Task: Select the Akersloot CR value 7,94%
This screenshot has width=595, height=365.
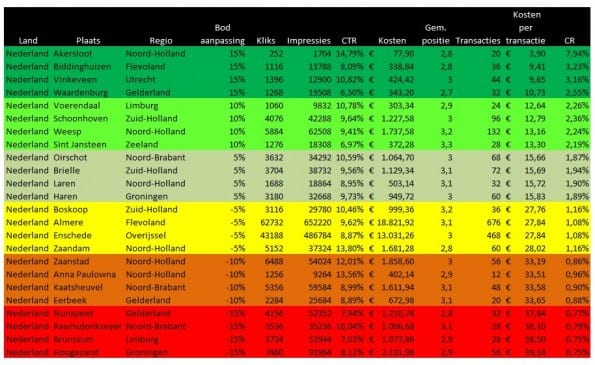Action: pos(577,53)
